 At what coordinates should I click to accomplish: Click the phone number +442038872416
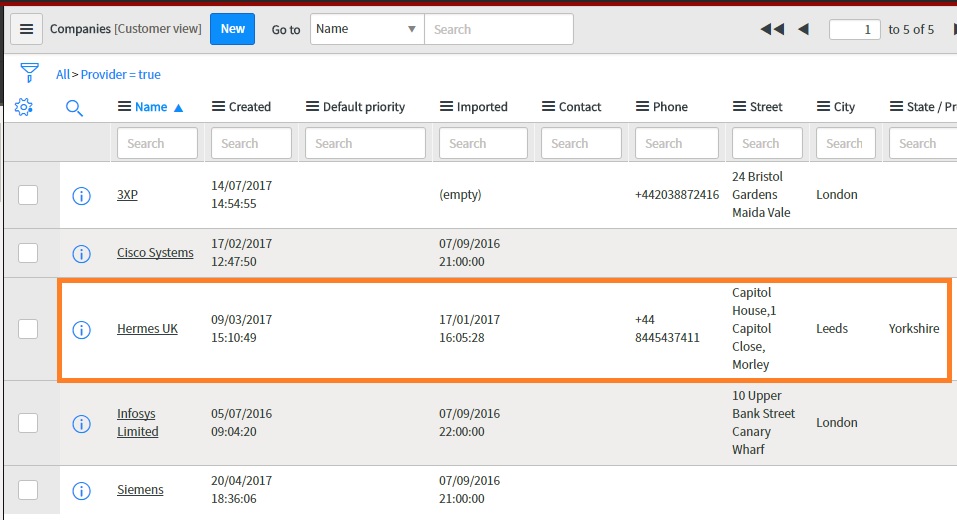pyautogui.click(x=677, y=195)
